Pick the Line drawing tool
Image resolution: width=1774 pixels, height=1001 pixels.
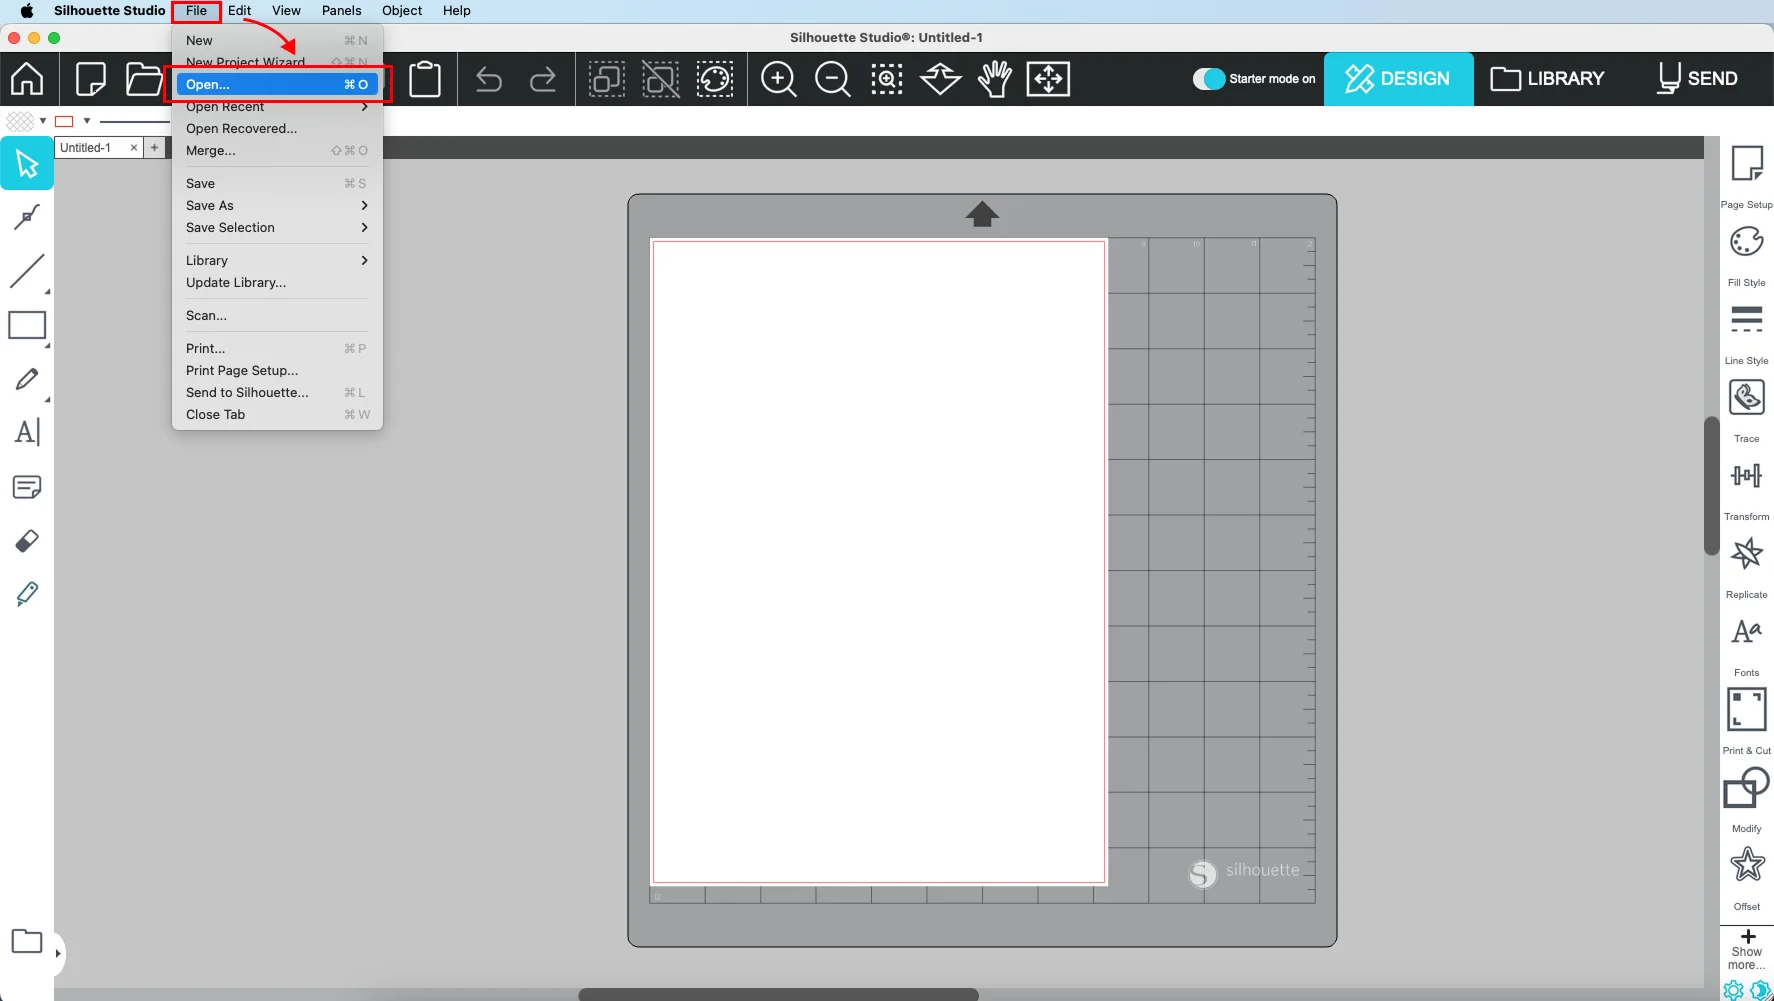27,271
